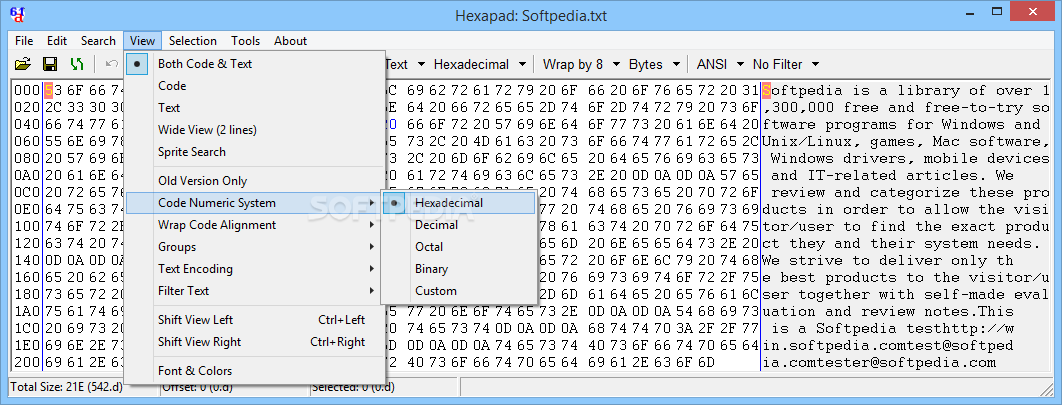Select Custom numeric system
The height and width of the screenshot is (405, 1062).
pyautogui.click(x=459, y=291)
